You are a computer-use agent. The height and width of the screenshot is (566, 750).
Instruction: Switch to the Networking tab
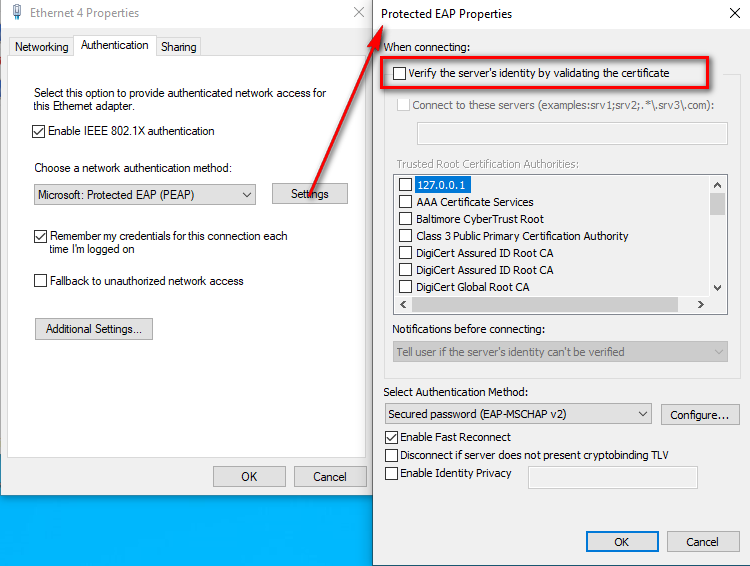pyautogui.click(x=42, y=47)
